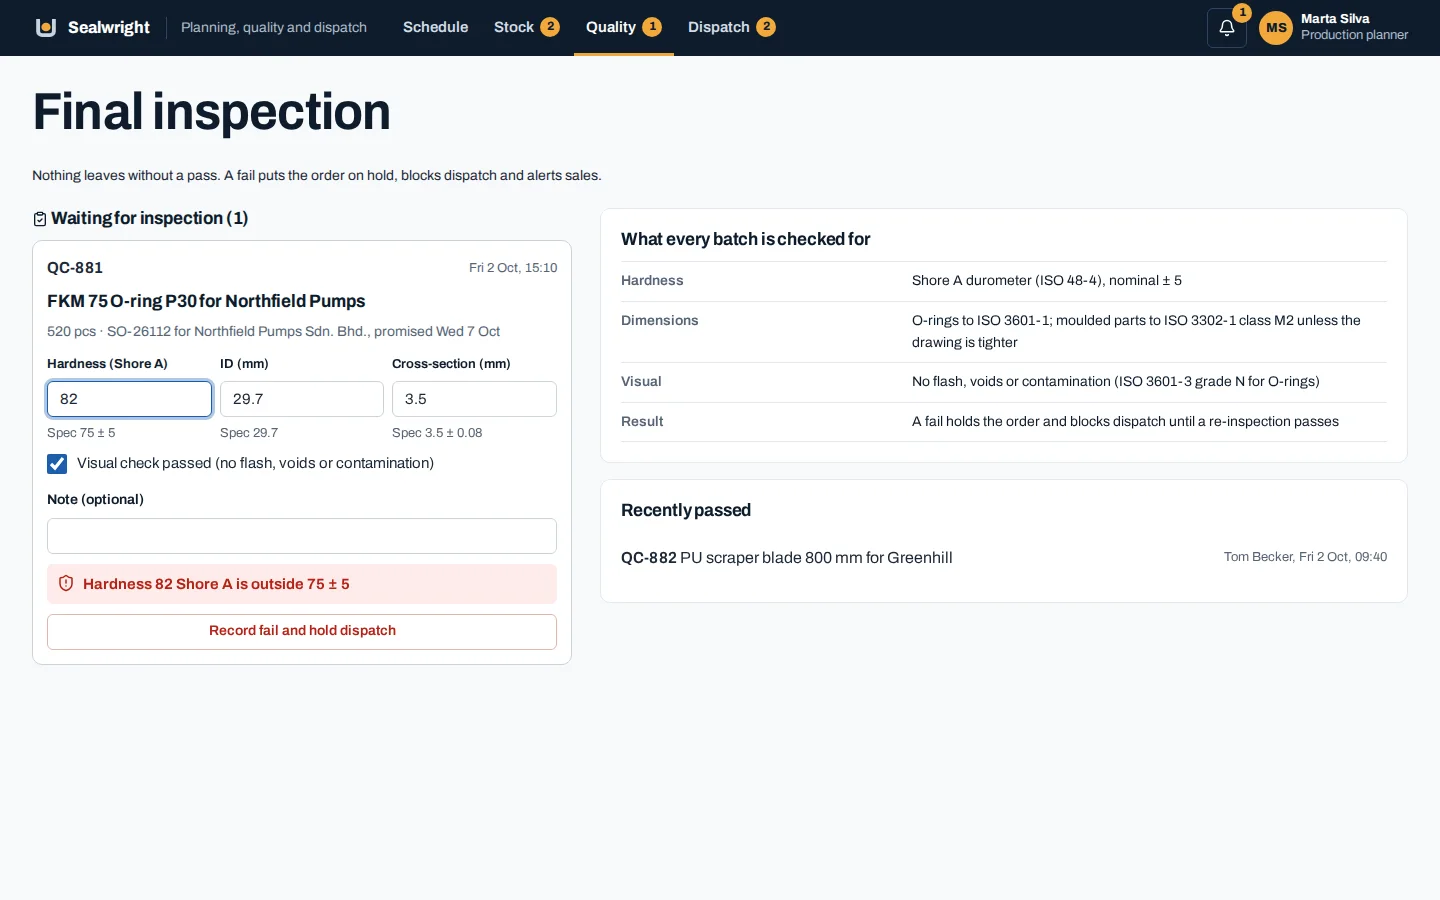Image resolution: width=1440 pixels, height=900 pixels.
Task: Click the MS user avatar
Action: coord(1276,28)
